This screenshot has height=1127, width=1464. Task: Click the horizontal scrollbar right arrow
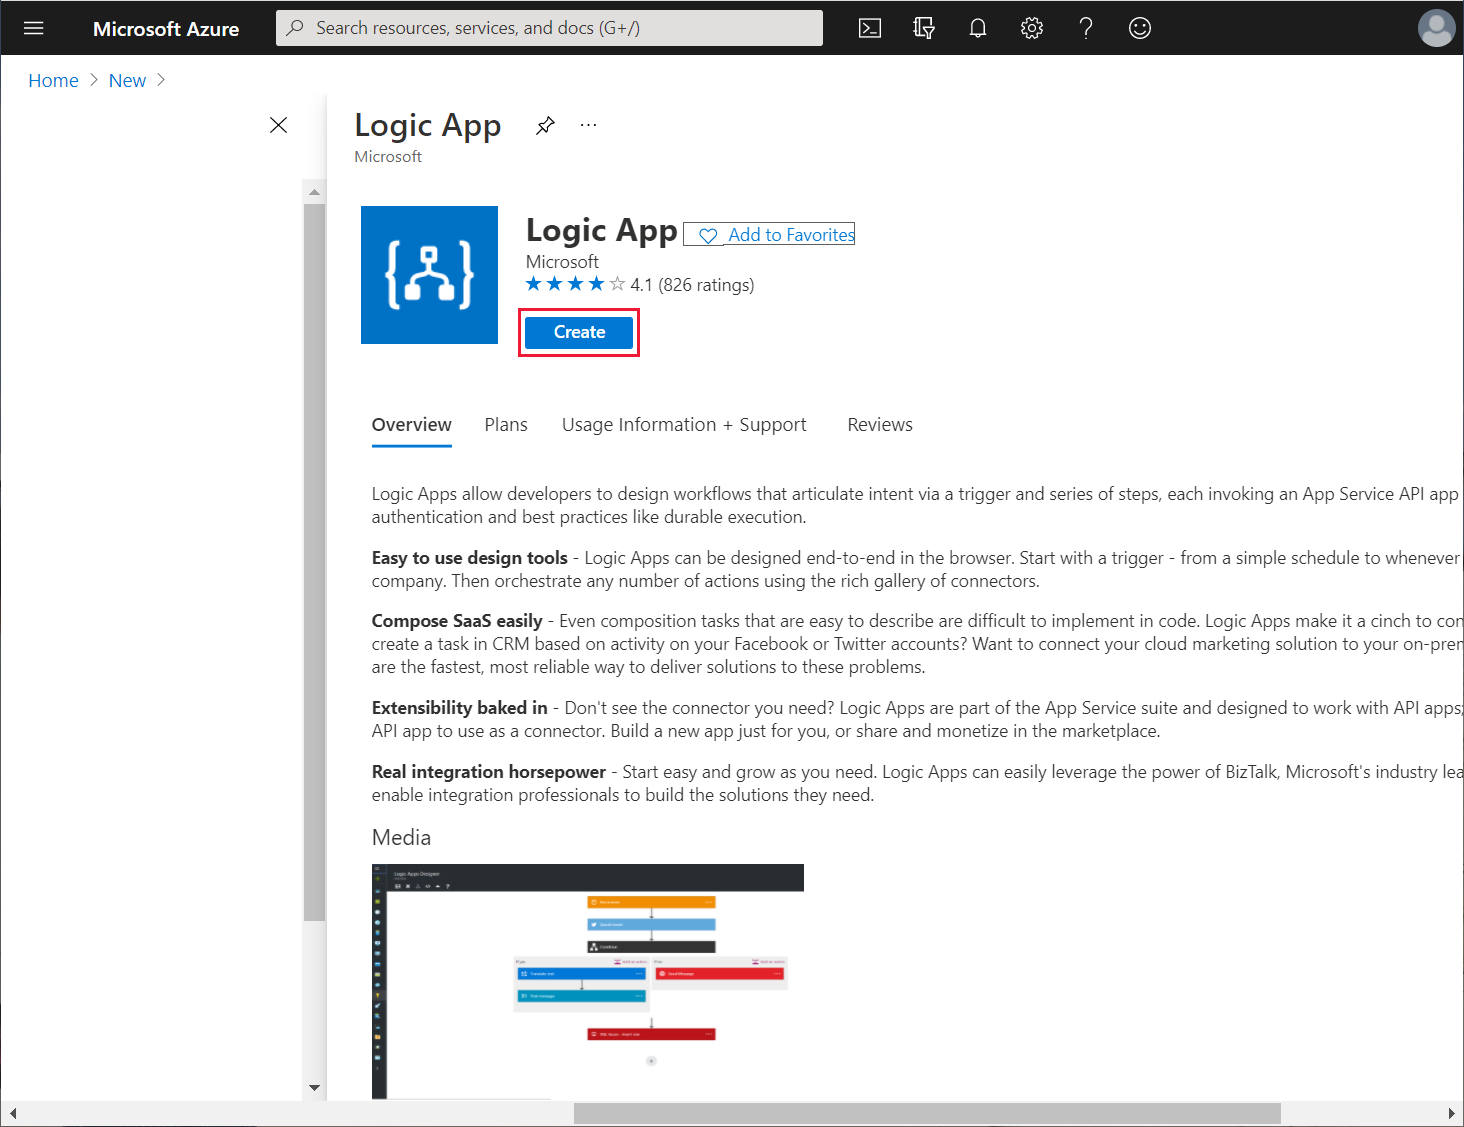click(1451, 1113)
